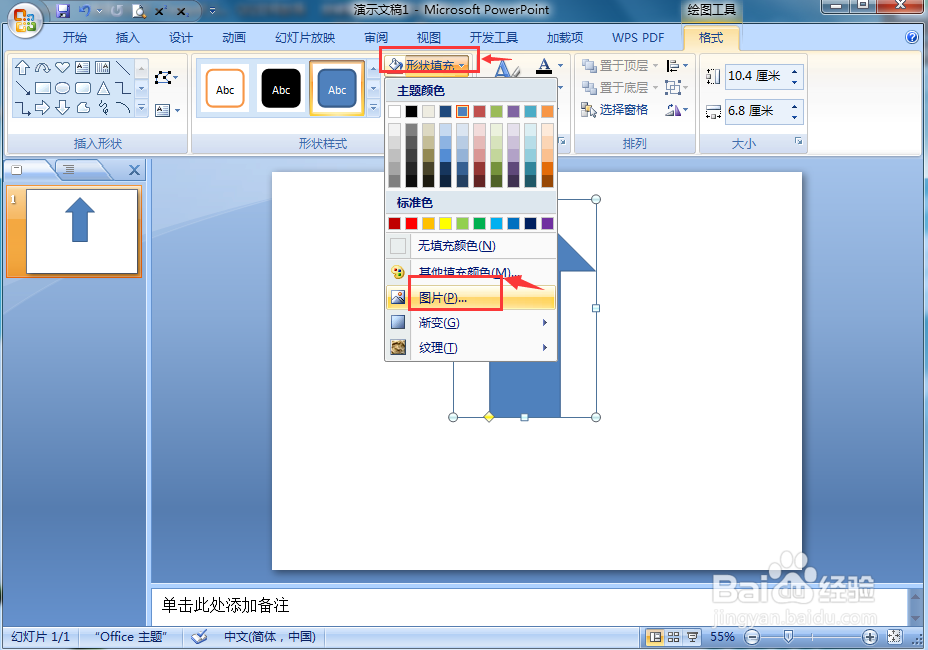
Task: Open the Home (开始) tab
Action: [75, 38]
